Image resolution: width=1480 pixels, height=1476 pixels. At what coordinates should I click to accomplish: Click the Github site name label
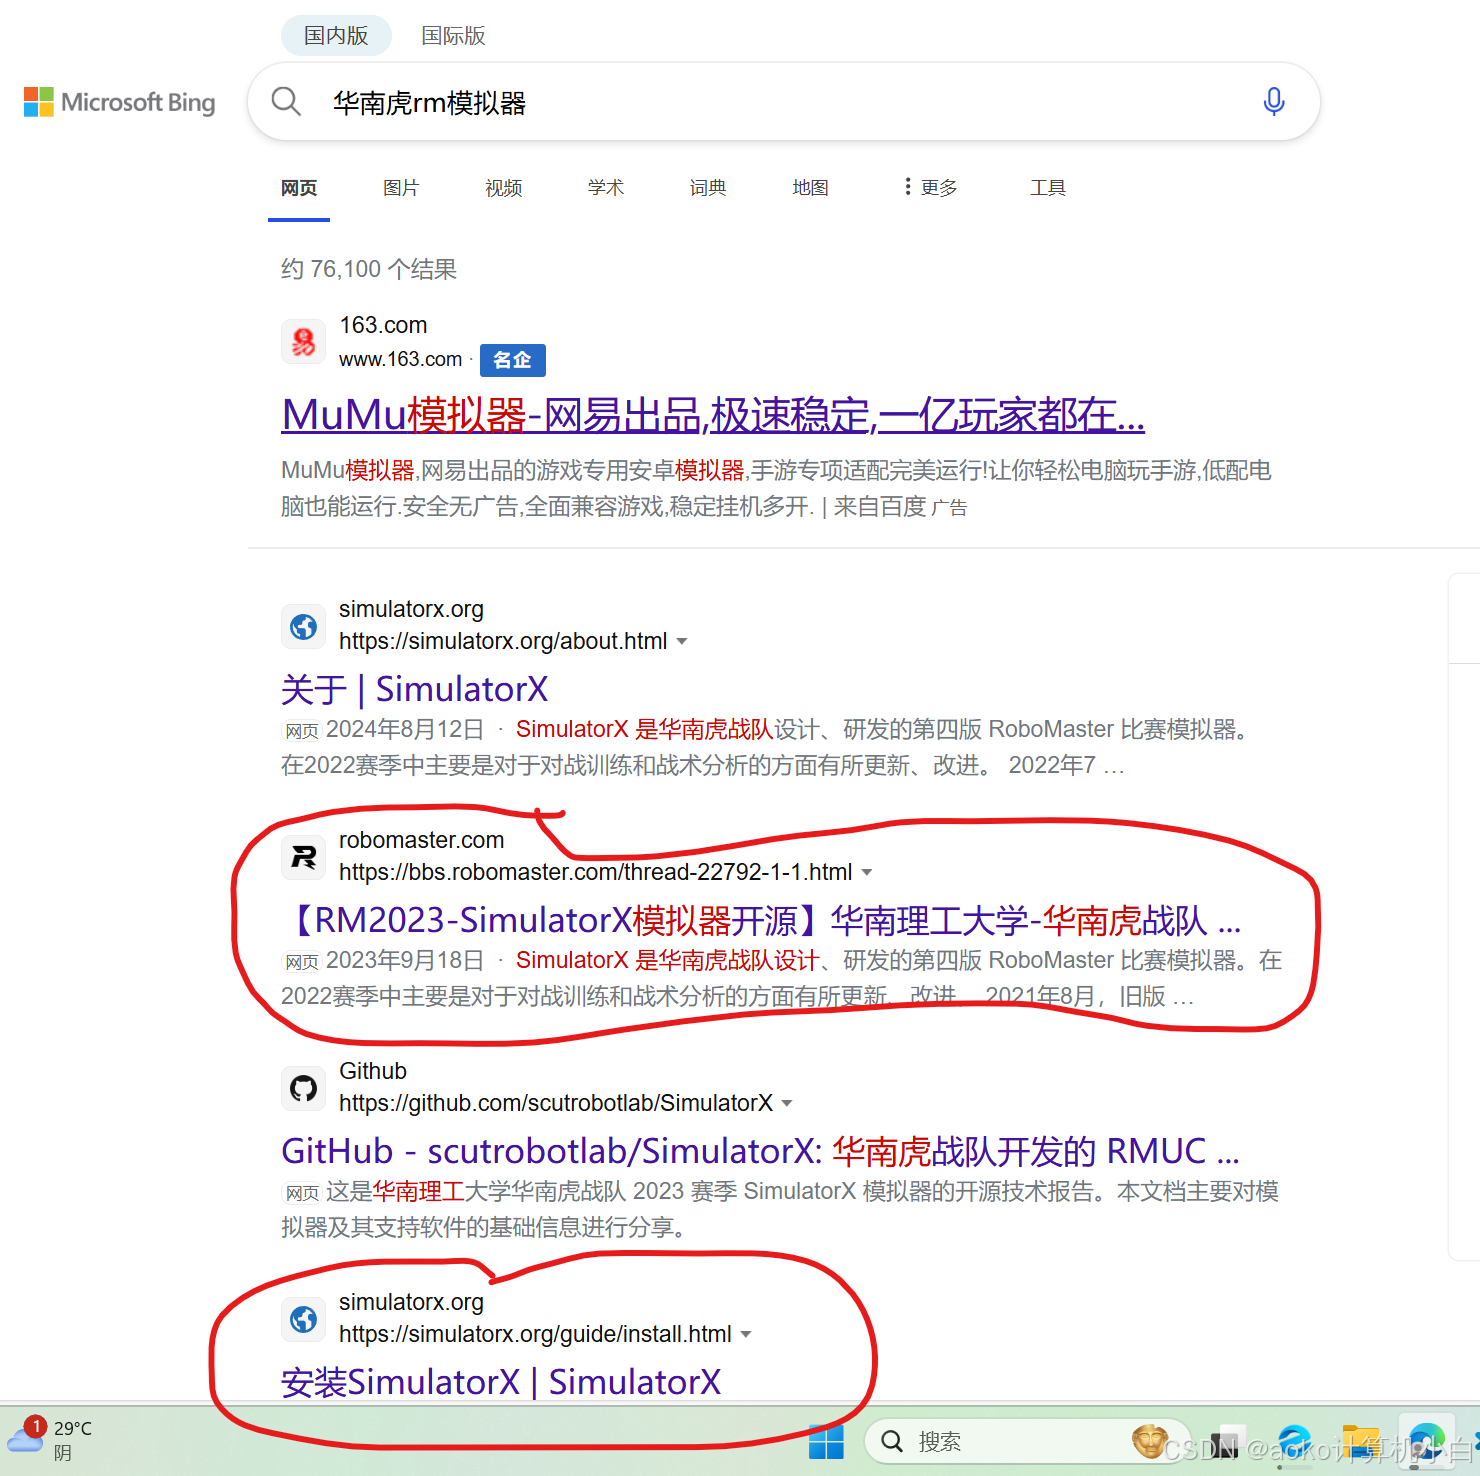(x=373, y=1071)
